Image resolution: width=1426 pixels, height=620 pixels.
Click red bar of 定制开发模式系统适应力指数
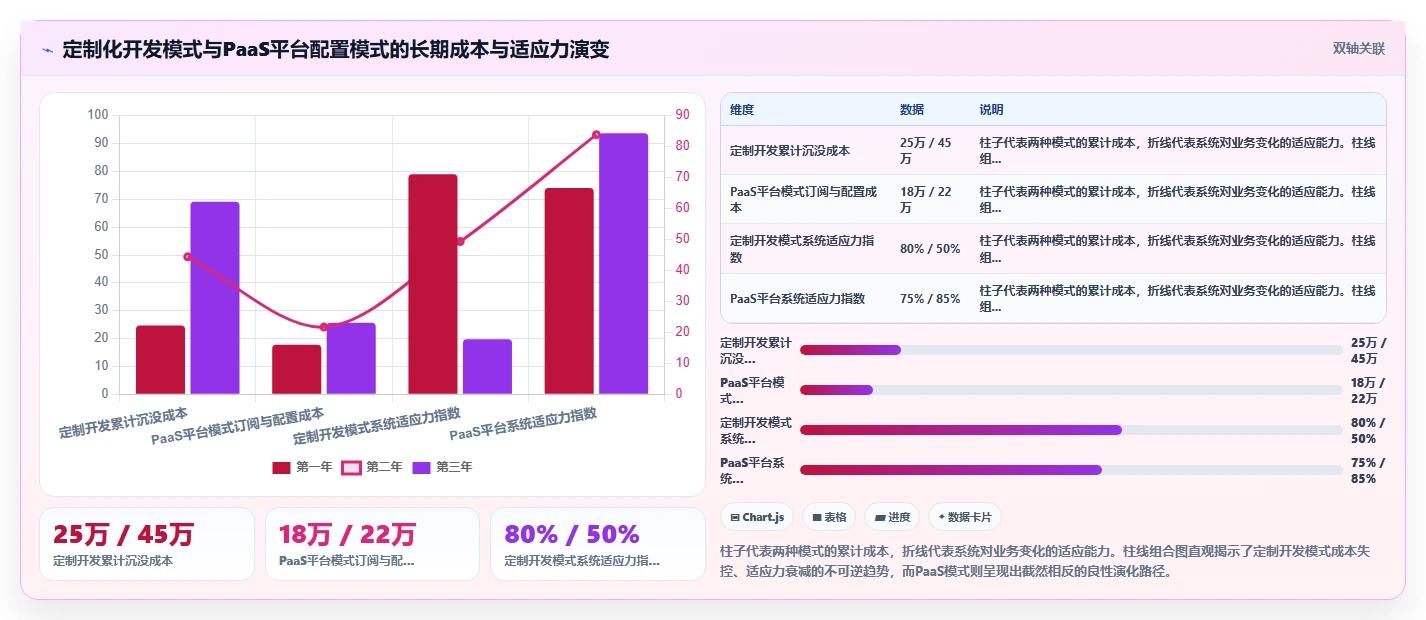click(x=433, y=284)
